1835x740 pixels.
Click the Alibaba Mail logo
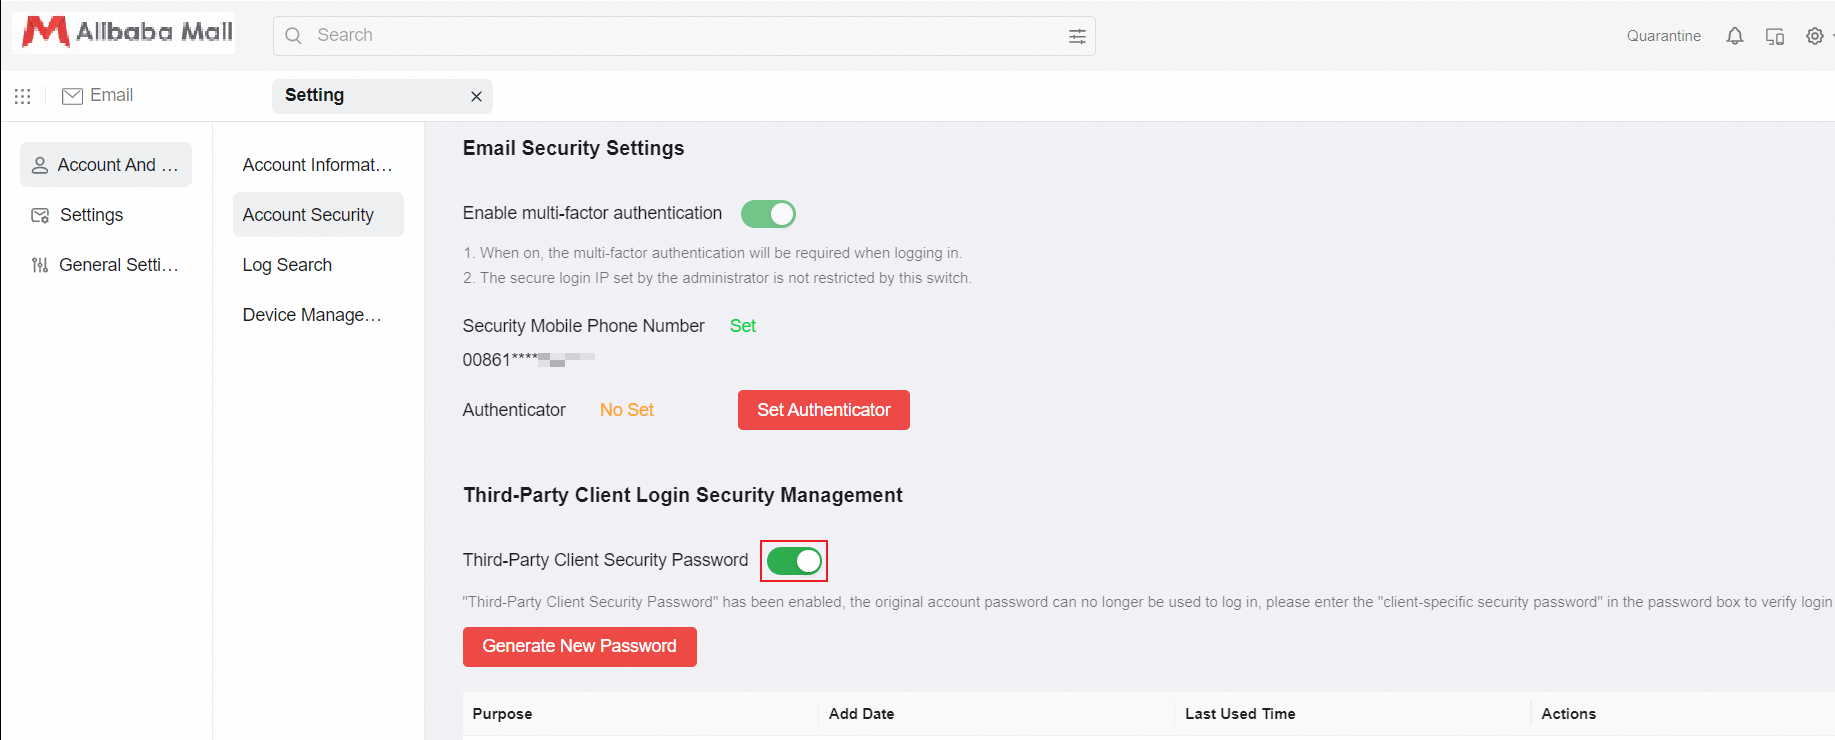click(127, 33)
